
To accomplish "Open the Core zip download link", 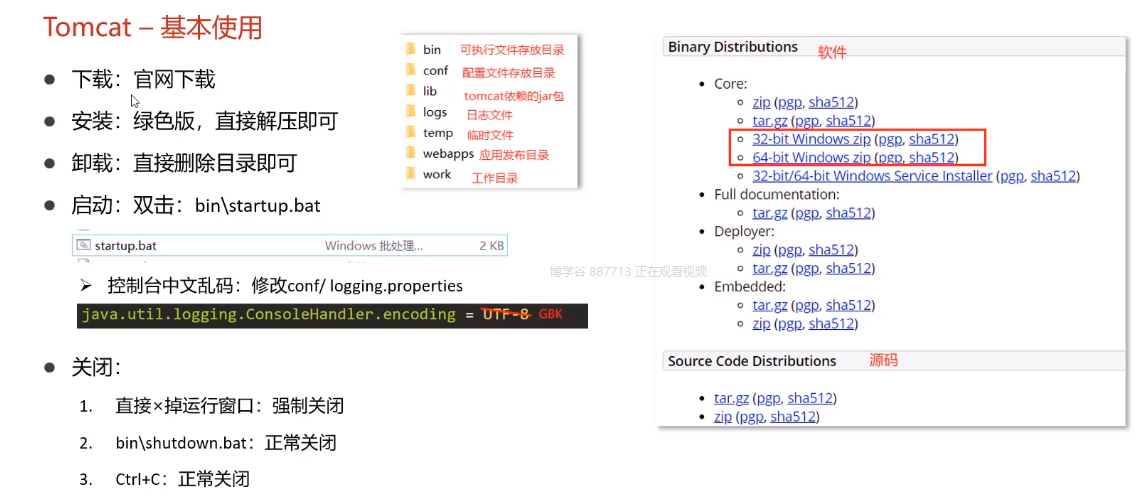I will point(761,102).
